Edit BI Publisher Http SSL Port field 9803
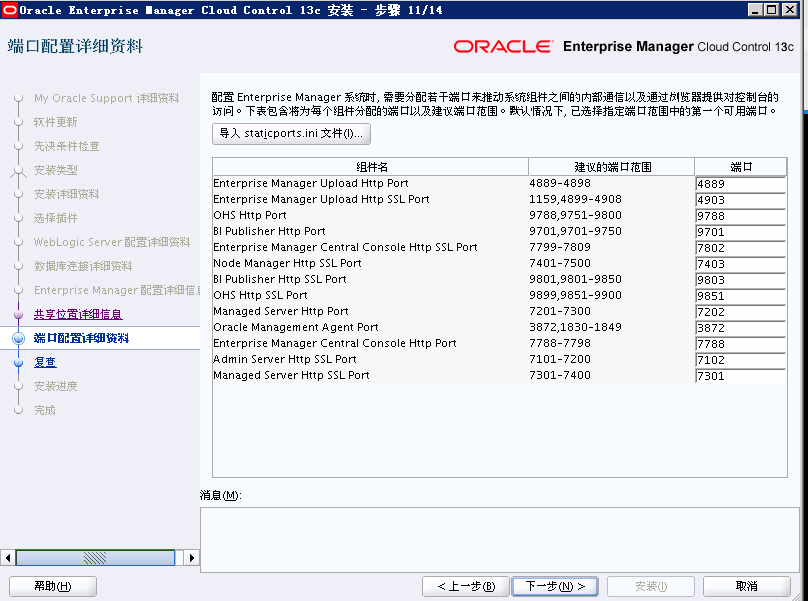The image size is (808, 601). coord(740,280)
